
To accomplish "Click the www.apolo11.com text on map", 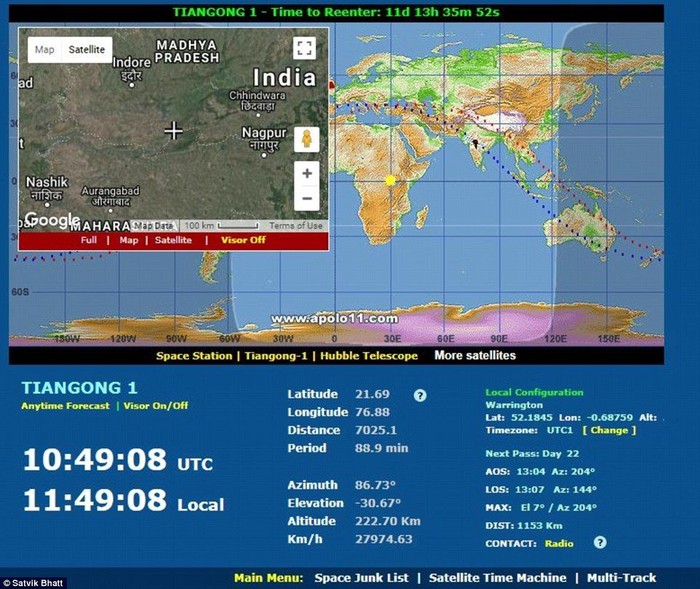I will [x=334, y=318].
